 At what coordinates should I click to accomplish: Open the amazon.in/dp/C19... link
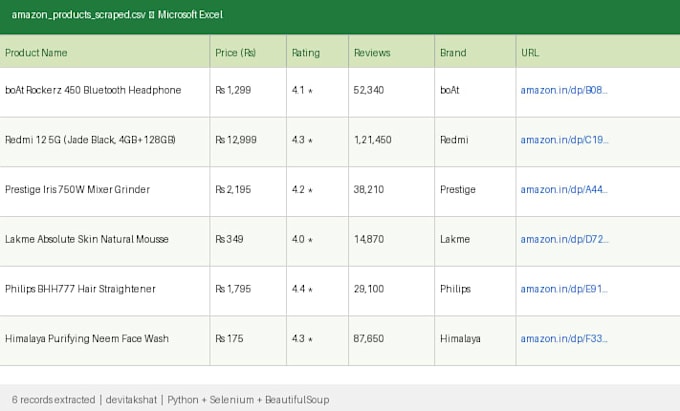click(x=564, y=140)
